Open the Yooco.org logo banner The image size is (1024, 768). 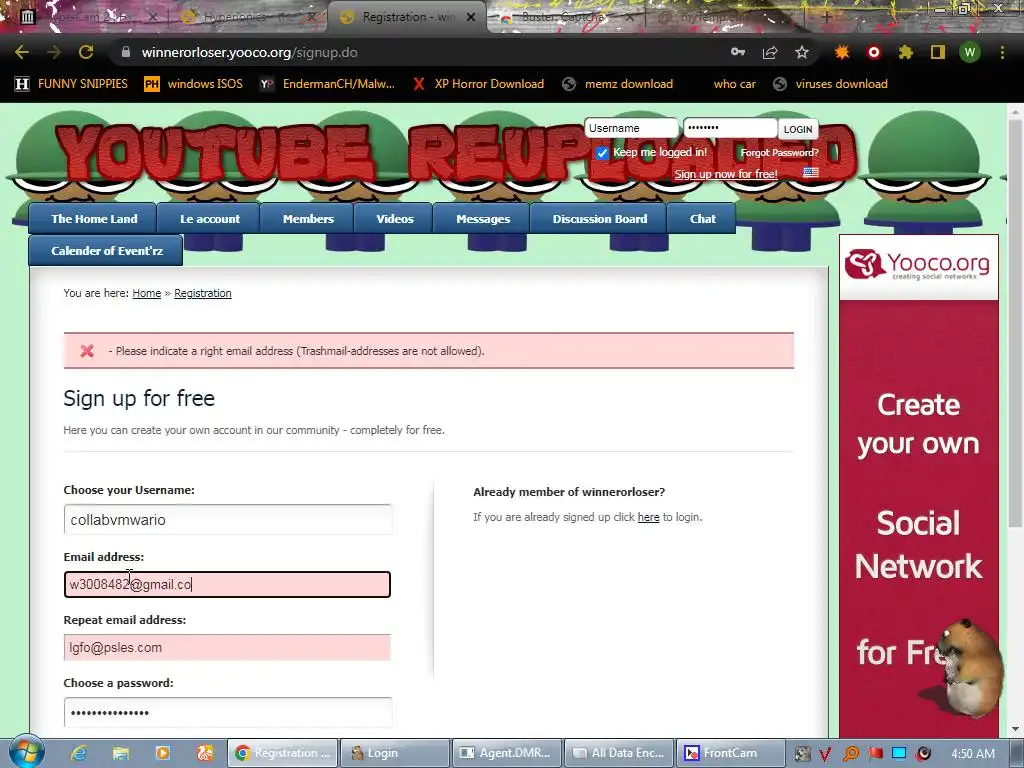click(x=918, y=266)
